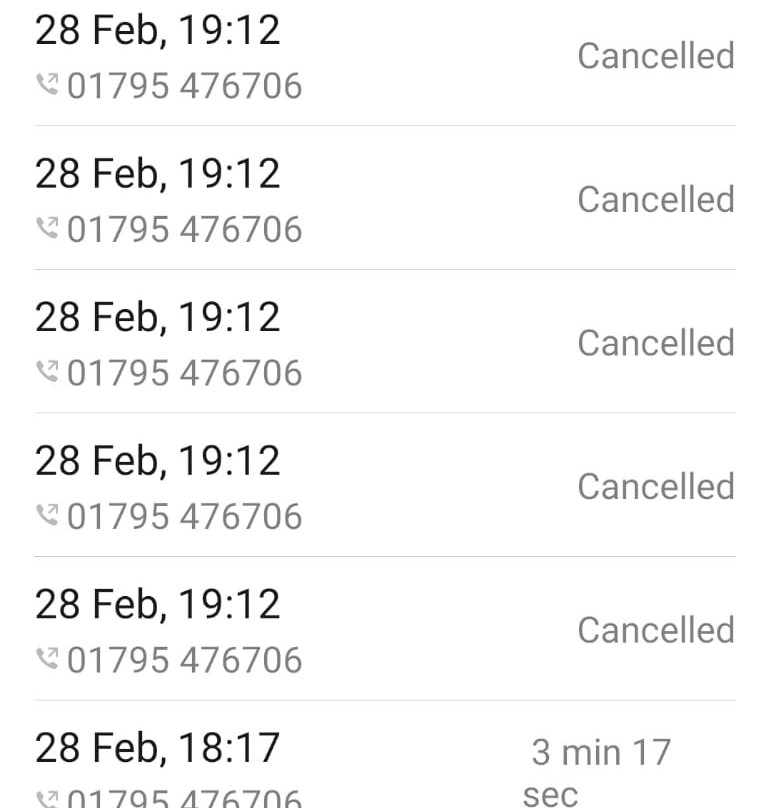
Task: Click number 01795 476706 under the 18:17 call
Action: click(185, 799)
